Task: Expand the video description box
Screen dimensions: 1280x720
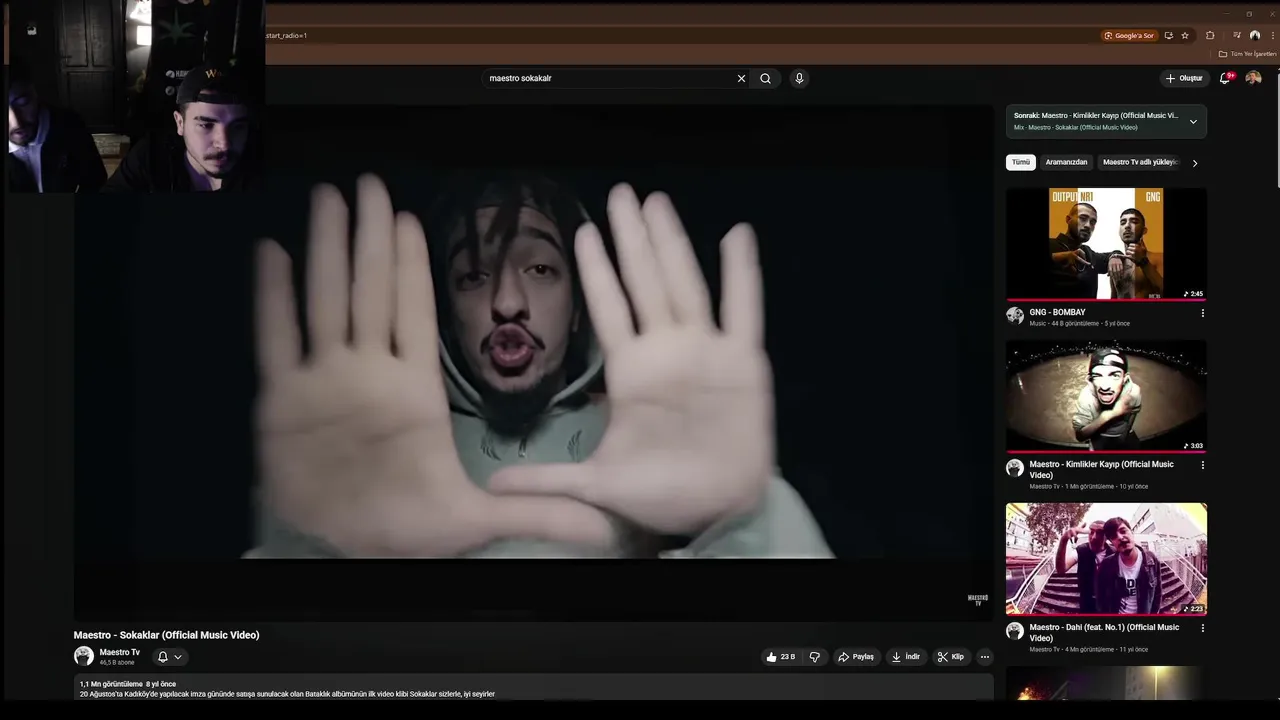Action: (534, 687)
